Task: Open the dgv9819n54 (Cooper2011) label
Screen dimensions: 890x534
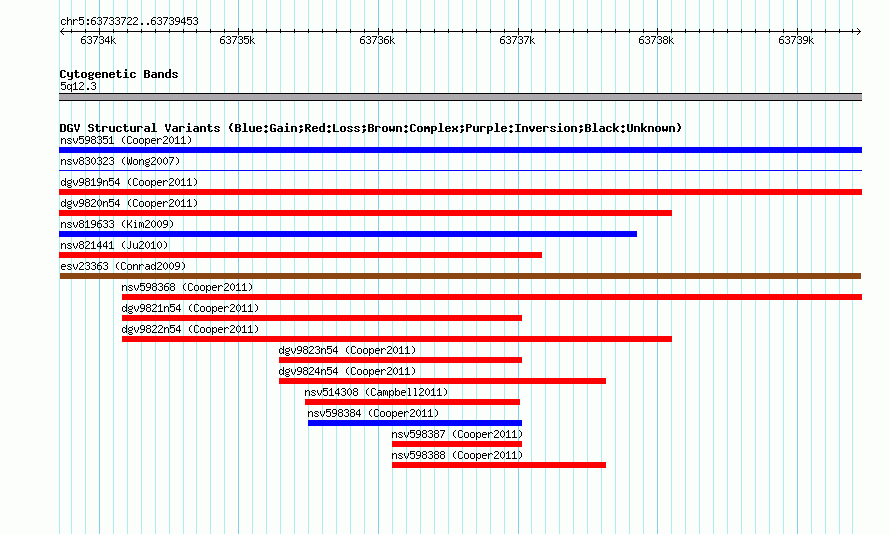Action: tap(129, 182)
